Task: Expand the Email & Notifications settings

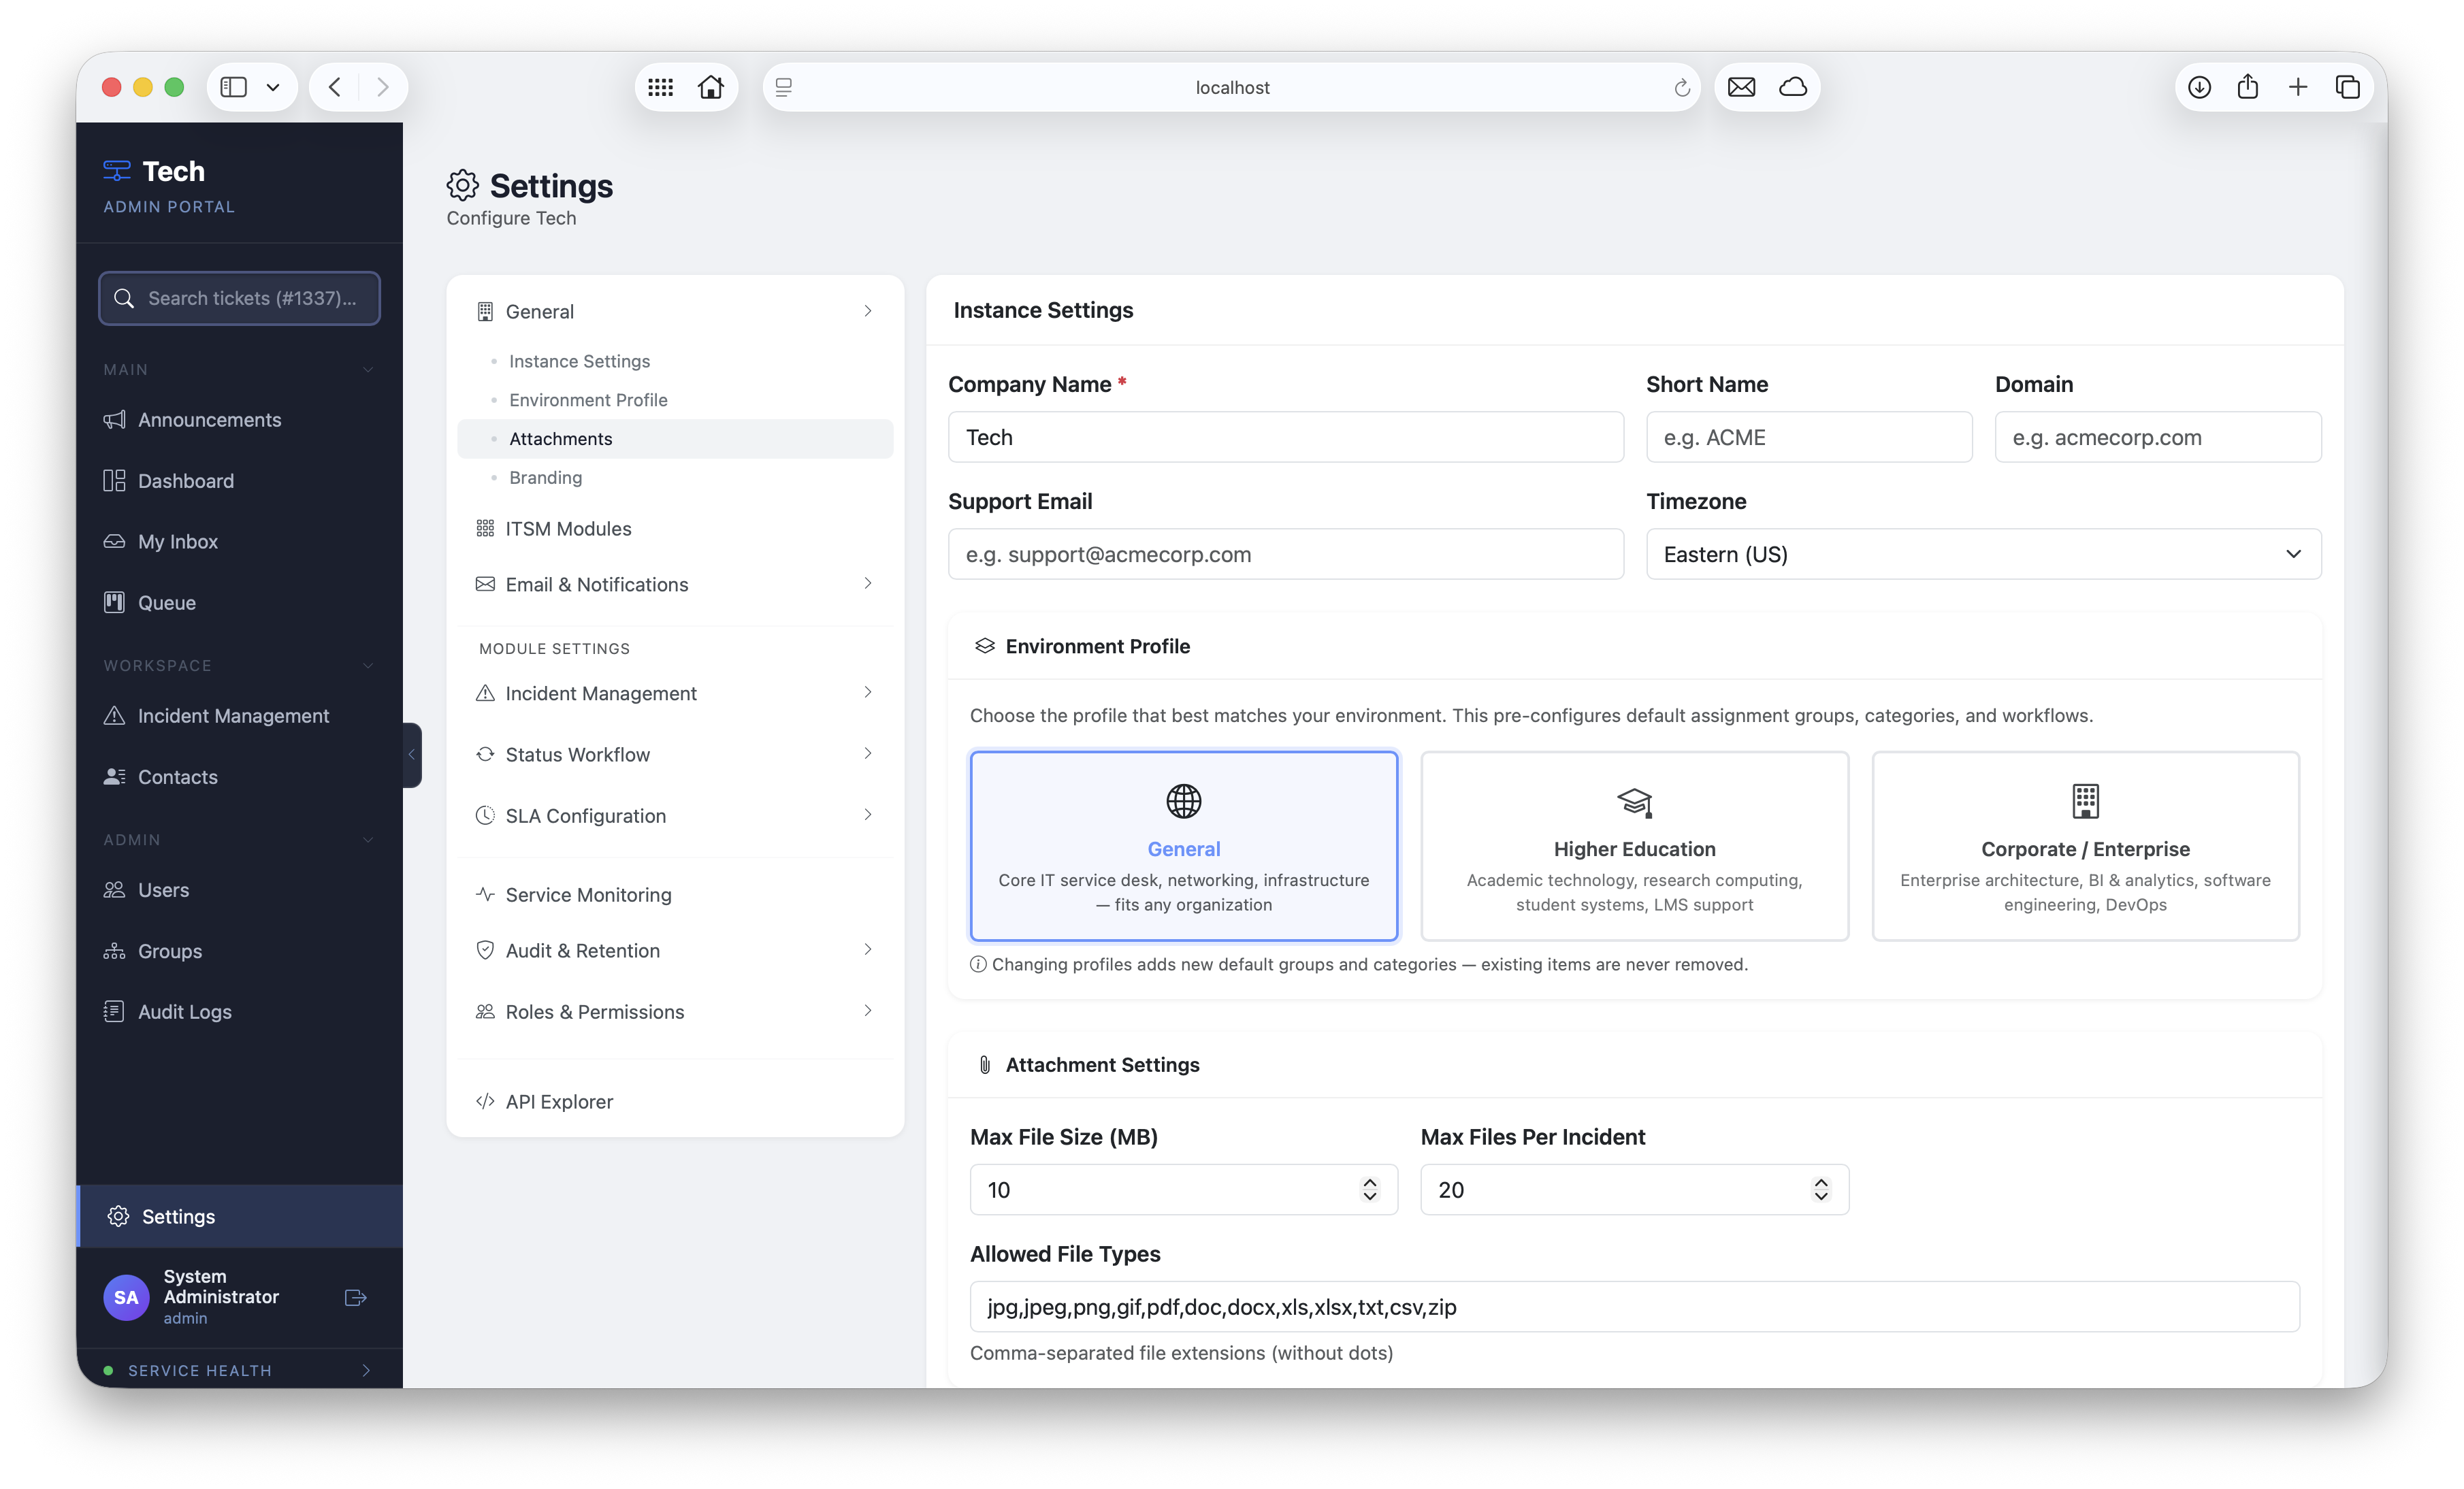Action: pos(596,584)
